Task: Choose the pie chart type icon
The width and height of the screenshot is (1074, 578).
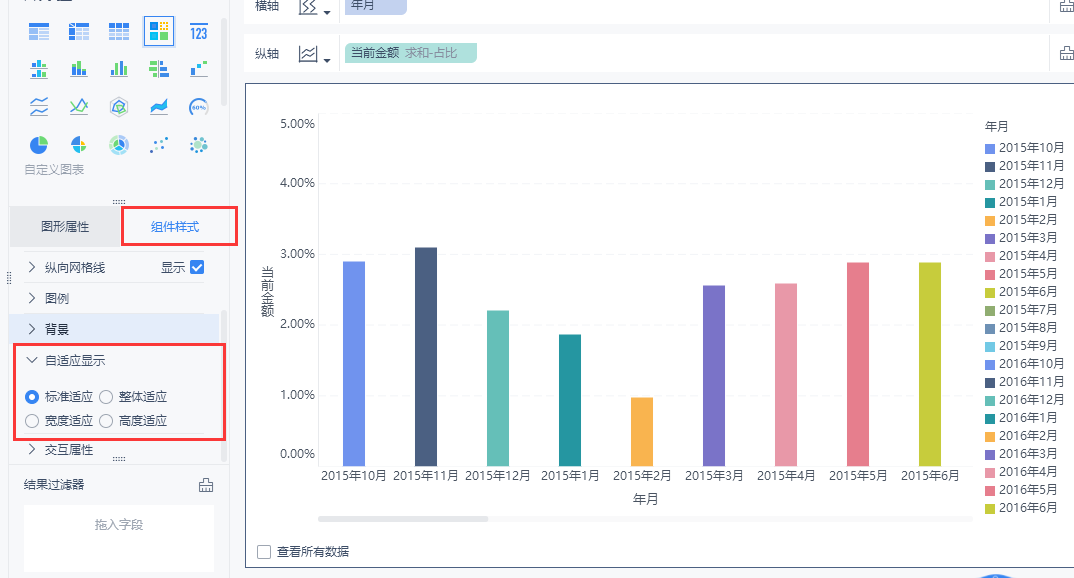Action: tap(39, 145)
